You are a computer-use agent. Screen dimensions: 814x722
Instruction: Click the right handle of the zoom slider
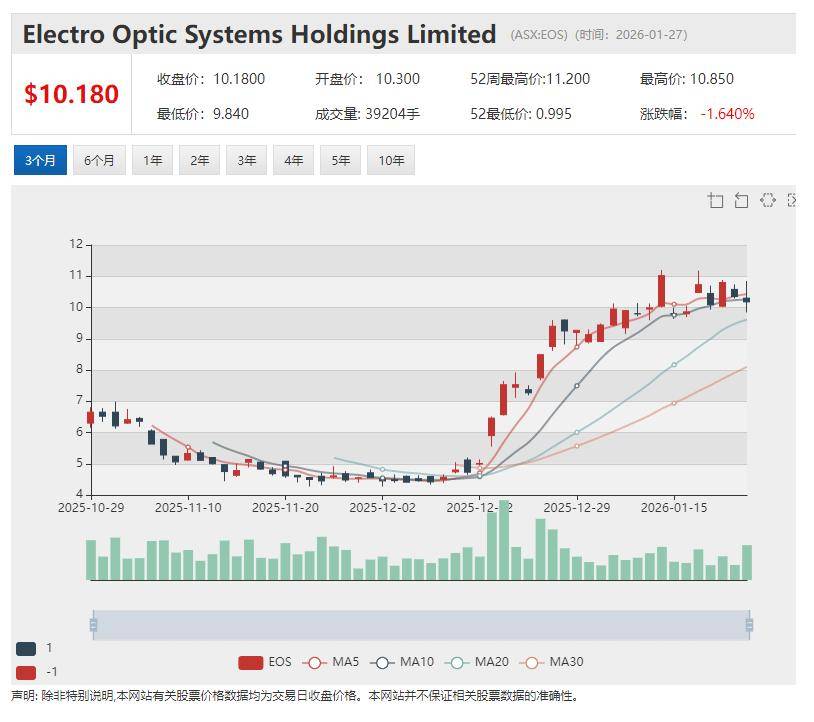pos(748,626)
